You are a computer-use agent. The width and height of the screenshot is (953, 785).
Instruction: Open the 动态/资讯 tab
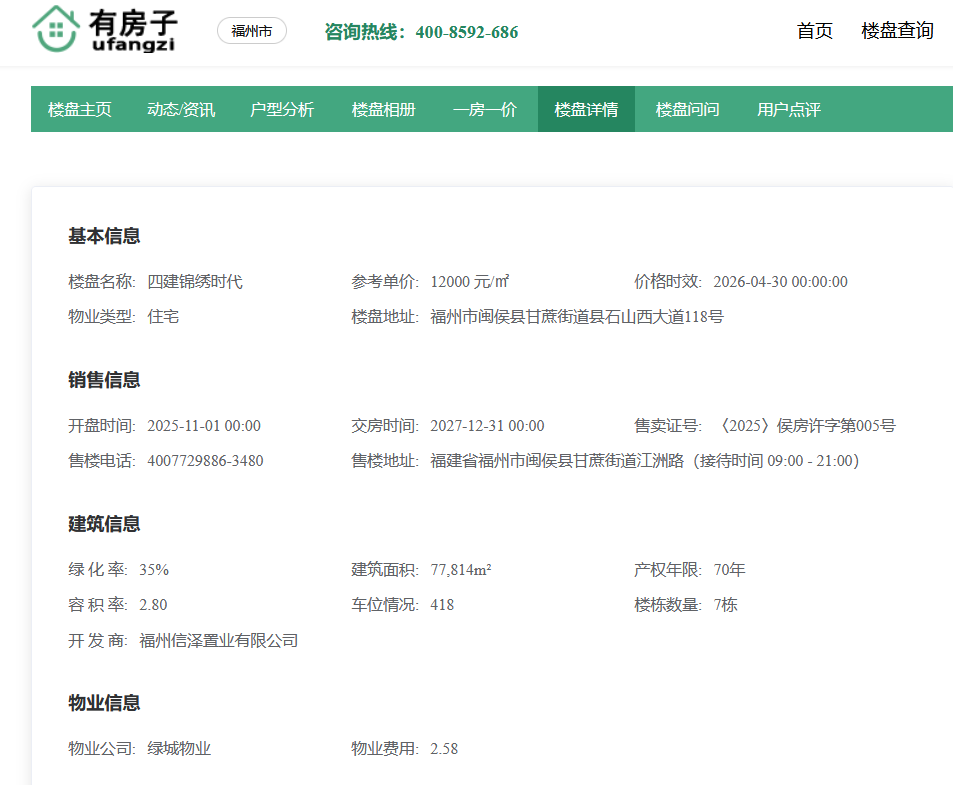click(x=181, y=109)
